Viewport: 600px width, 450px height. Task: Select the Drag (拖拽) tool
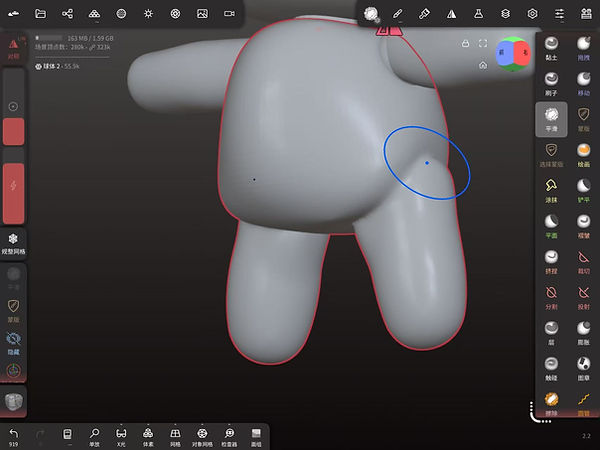coord(583,48)
